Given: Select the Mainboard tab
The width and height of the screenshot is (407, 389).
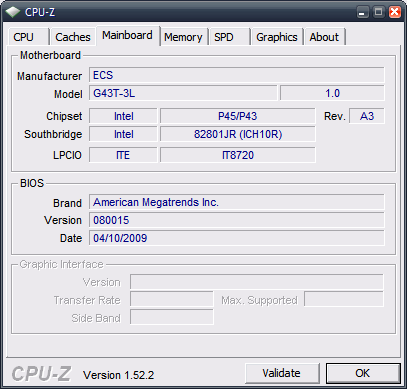Looking at the screenshot, I should [128, 35].
